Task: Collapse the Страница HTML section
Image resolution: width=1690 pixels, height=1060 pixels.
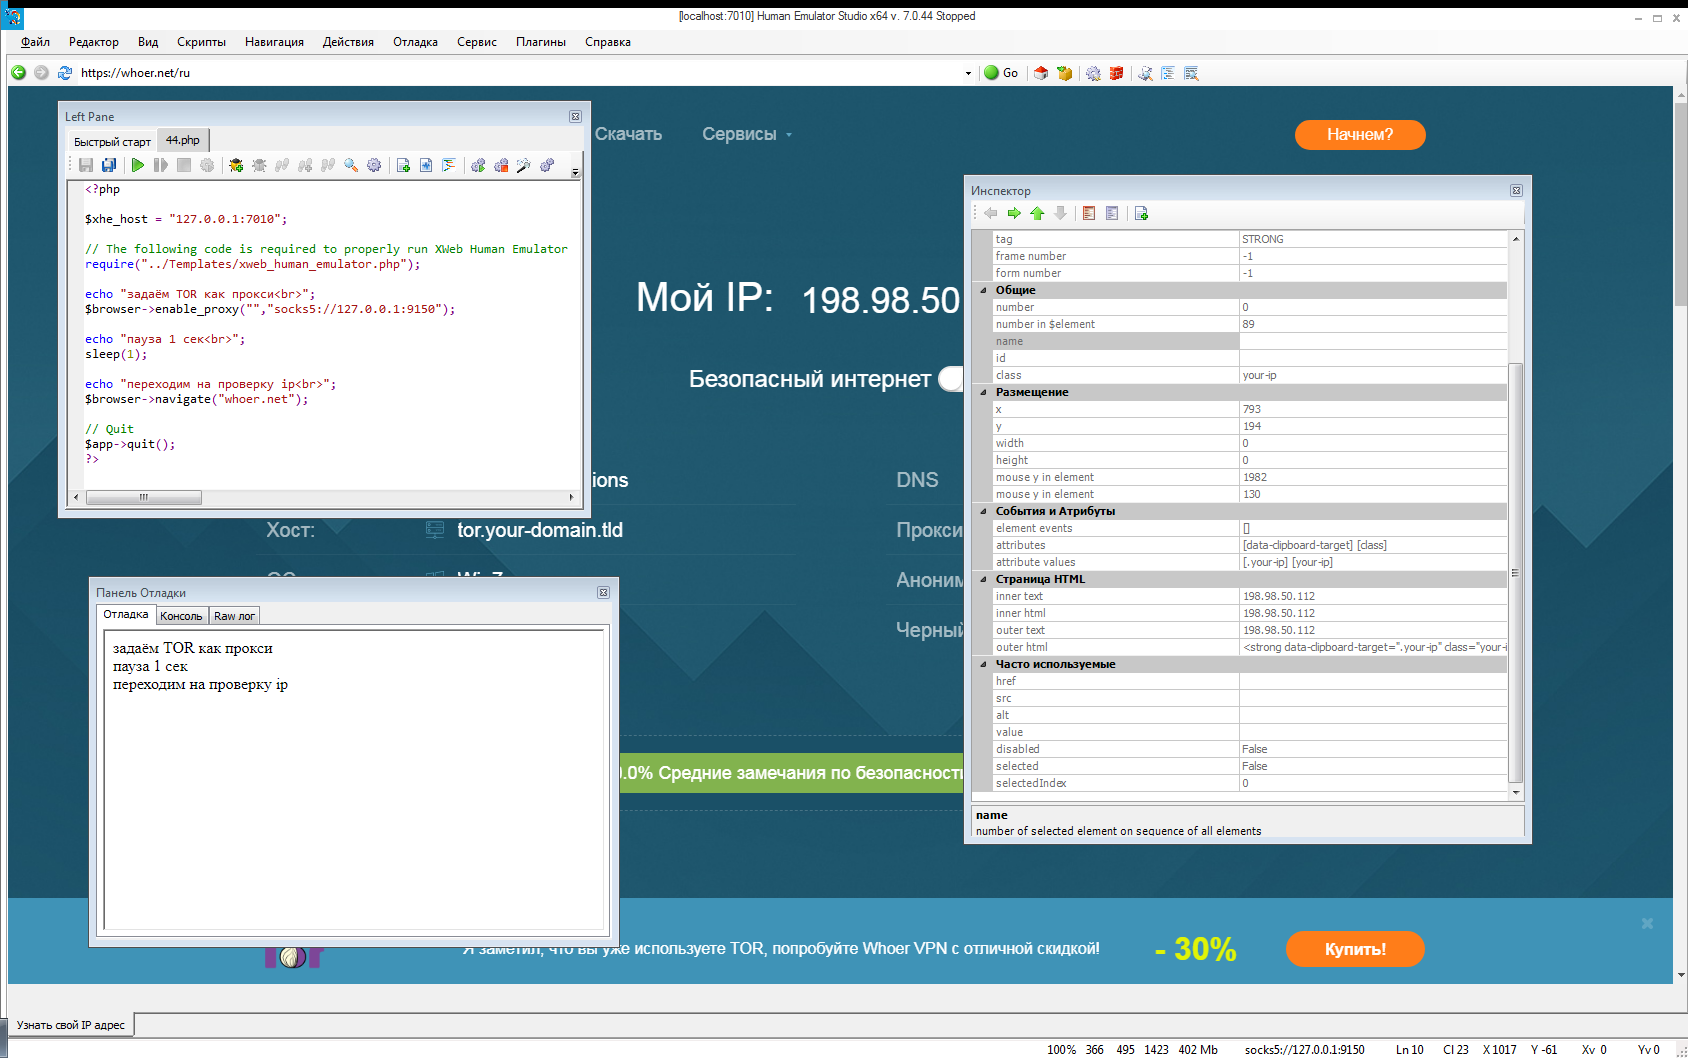Action: (x=983, y=579)
